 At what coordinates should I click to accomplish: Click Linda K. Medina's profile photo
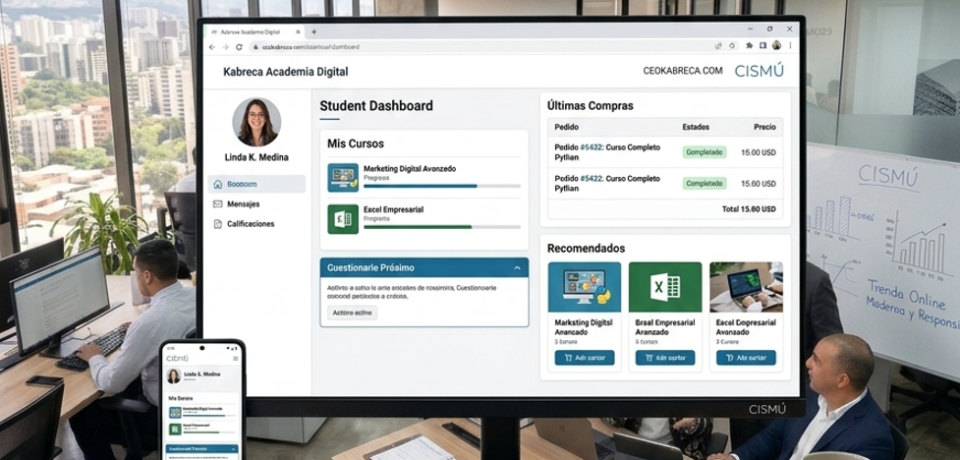pos(257,122)
